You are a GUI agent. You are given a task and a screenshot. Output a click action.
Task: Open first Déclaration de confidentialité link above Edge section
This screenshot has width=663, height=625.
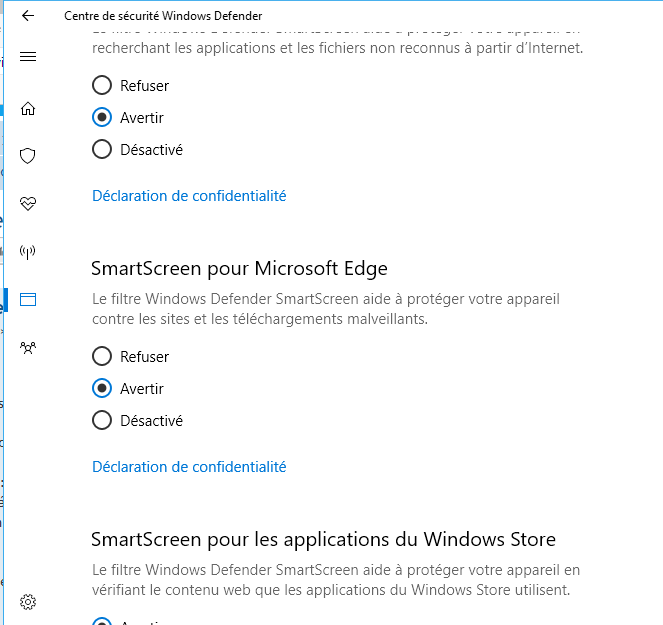click(x=189, y=196)
